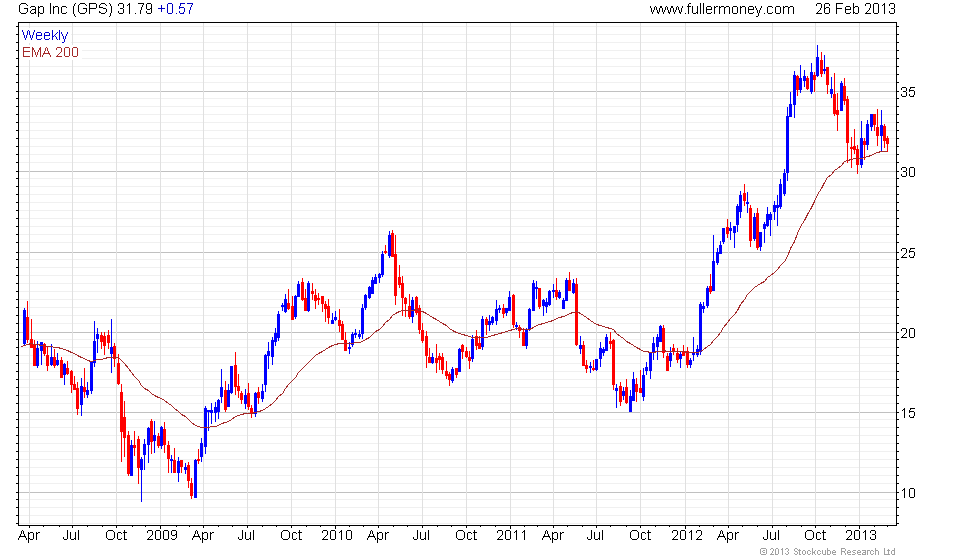Click the y-axis label 15
This screenshot has height=560, width=980.
[908, 413]
